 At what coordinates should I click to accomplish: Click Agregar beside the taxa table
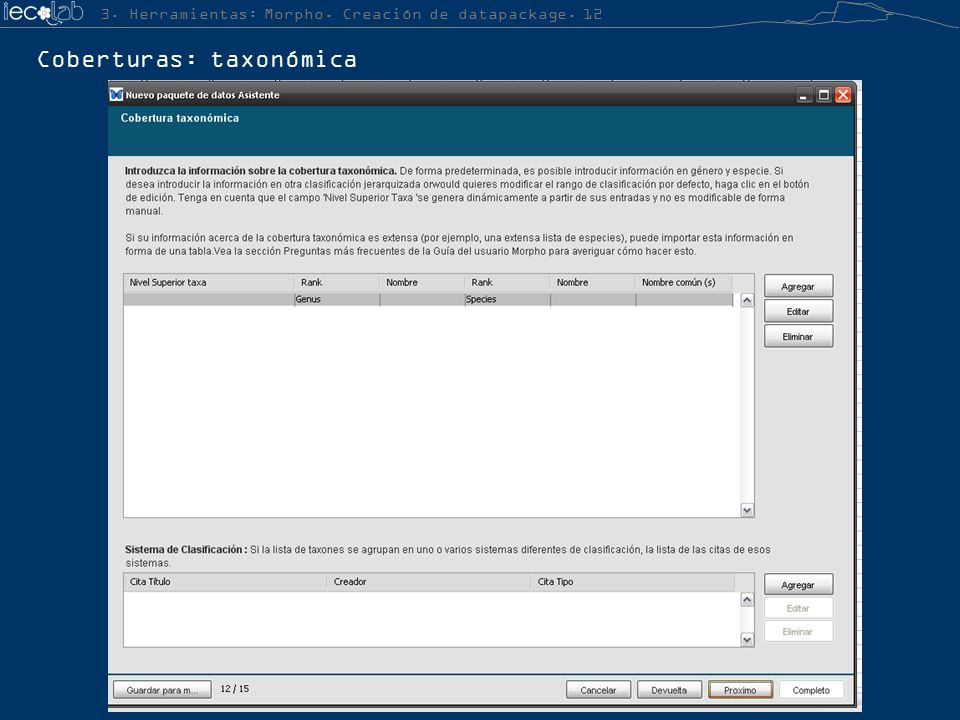click(798, 286)
